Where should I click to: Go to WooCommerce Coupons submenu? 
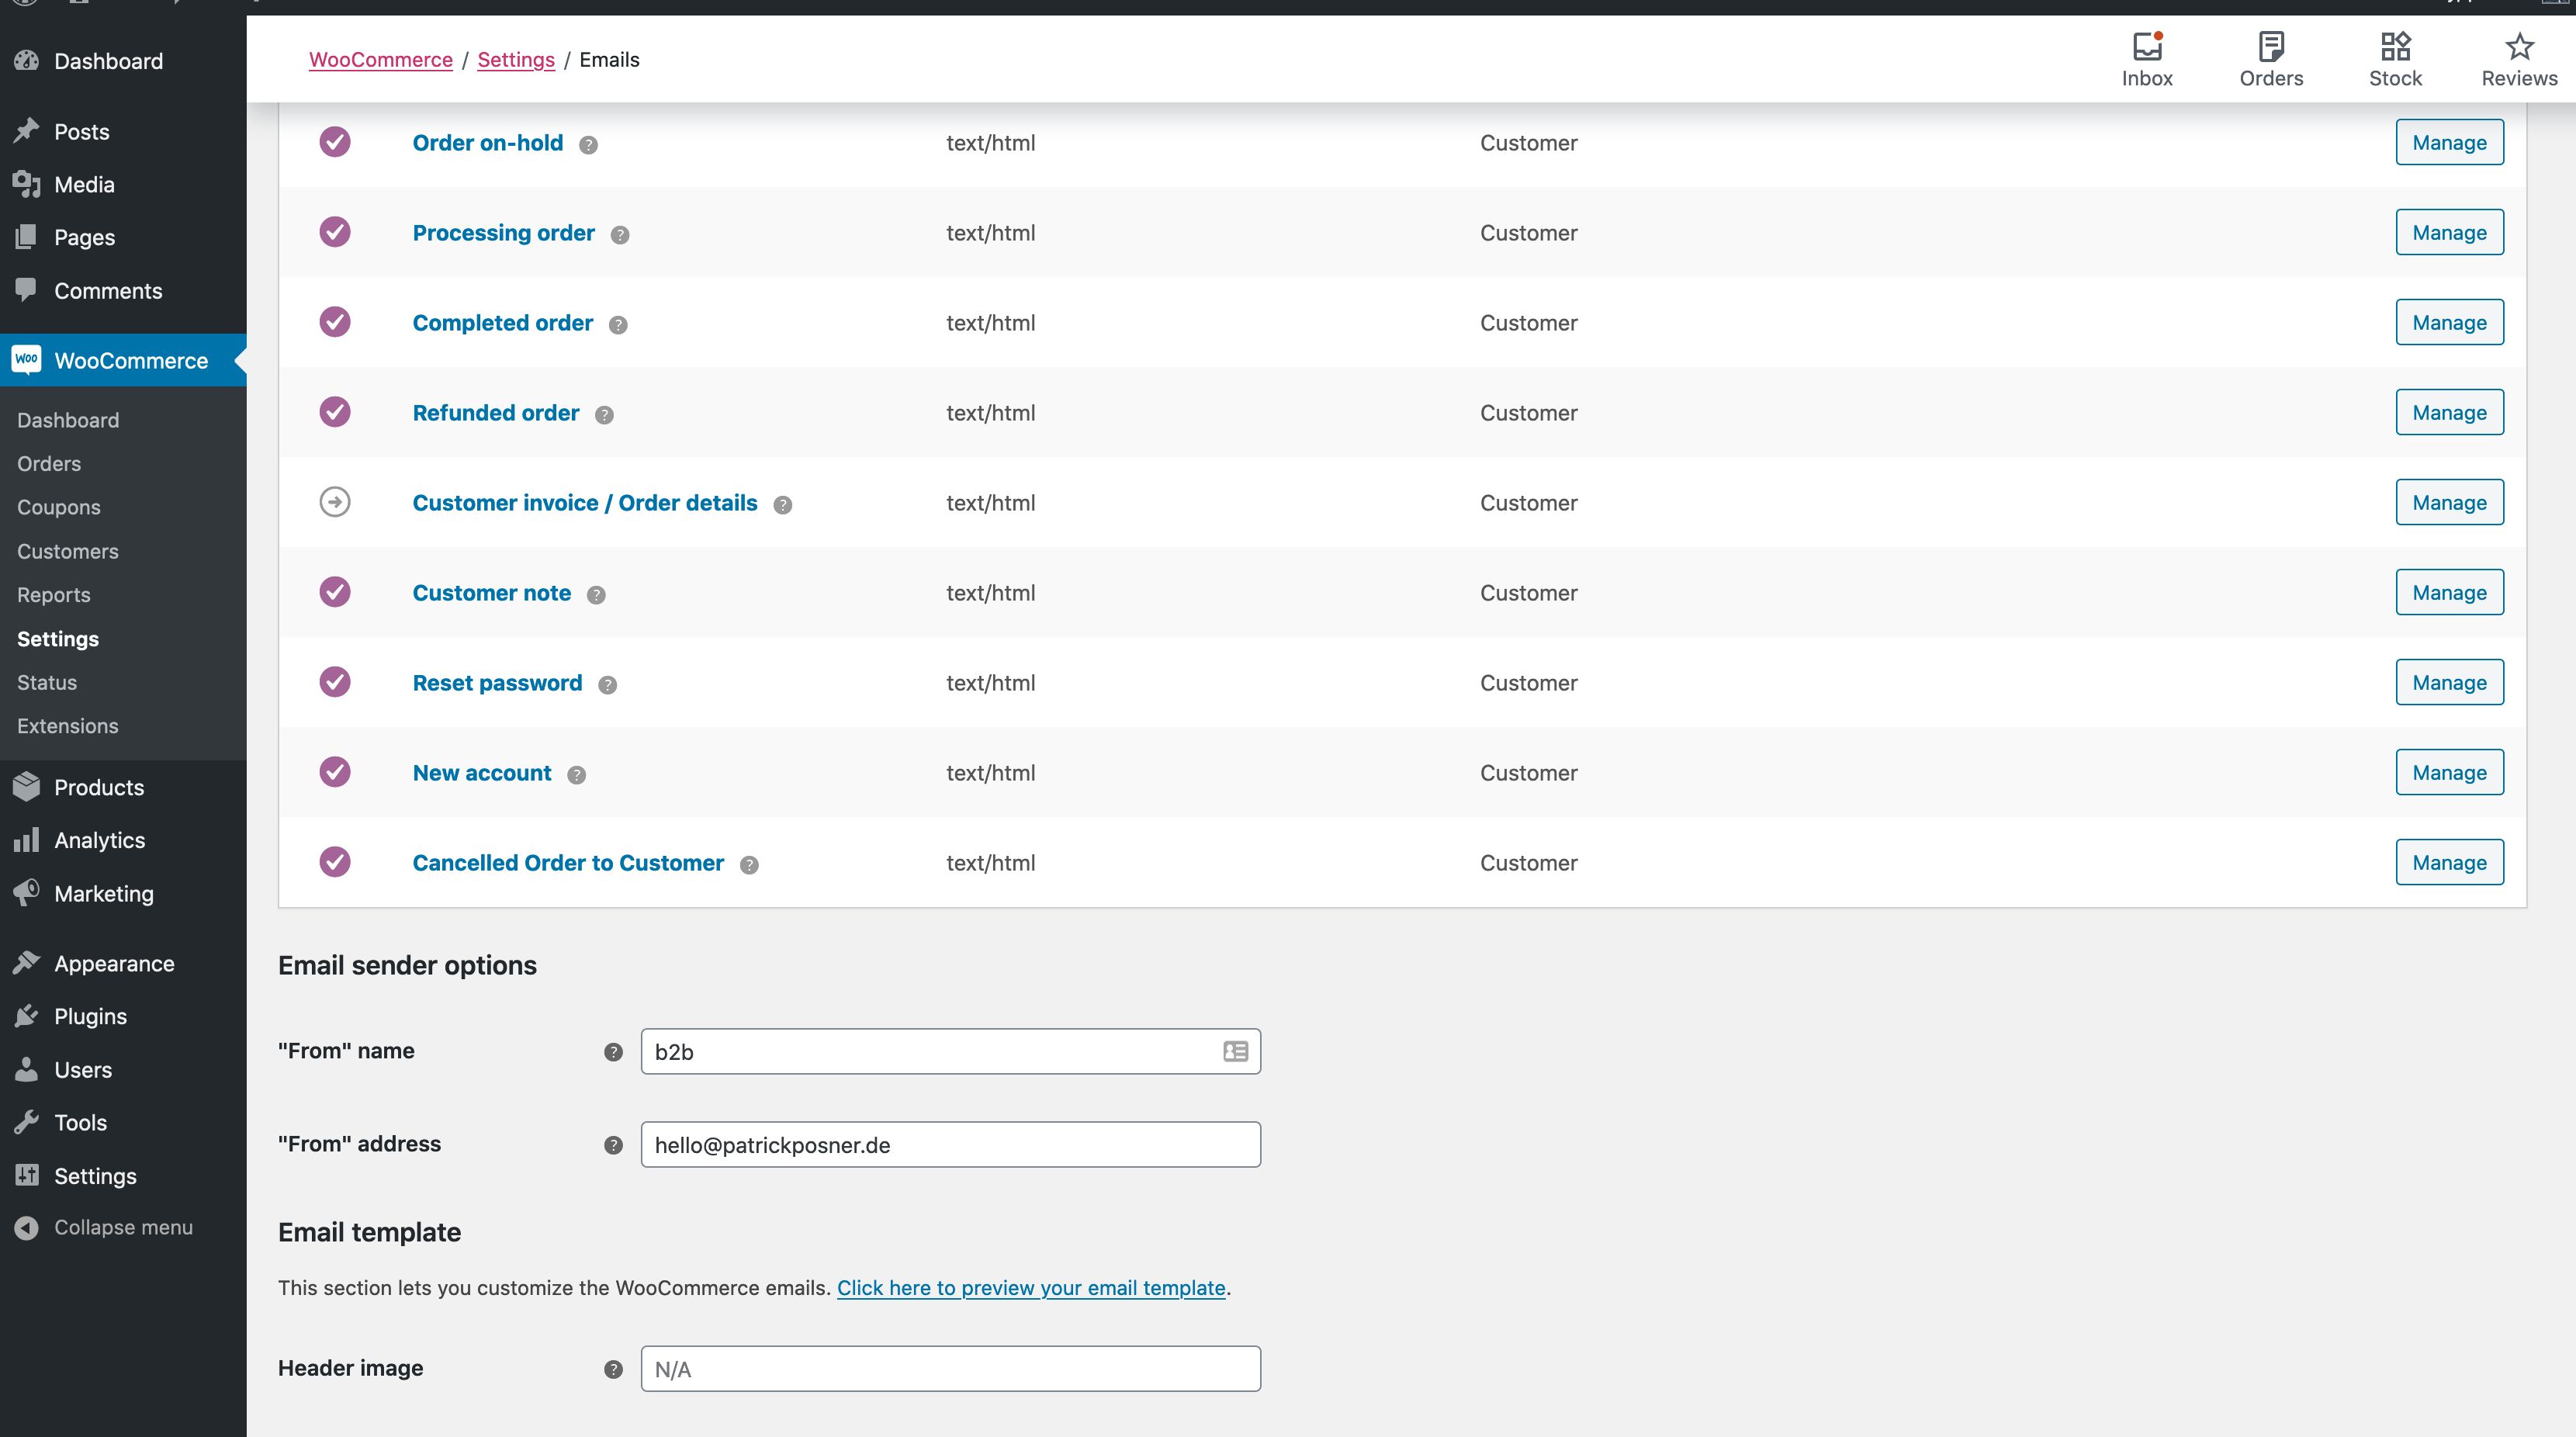click(59, 507)
